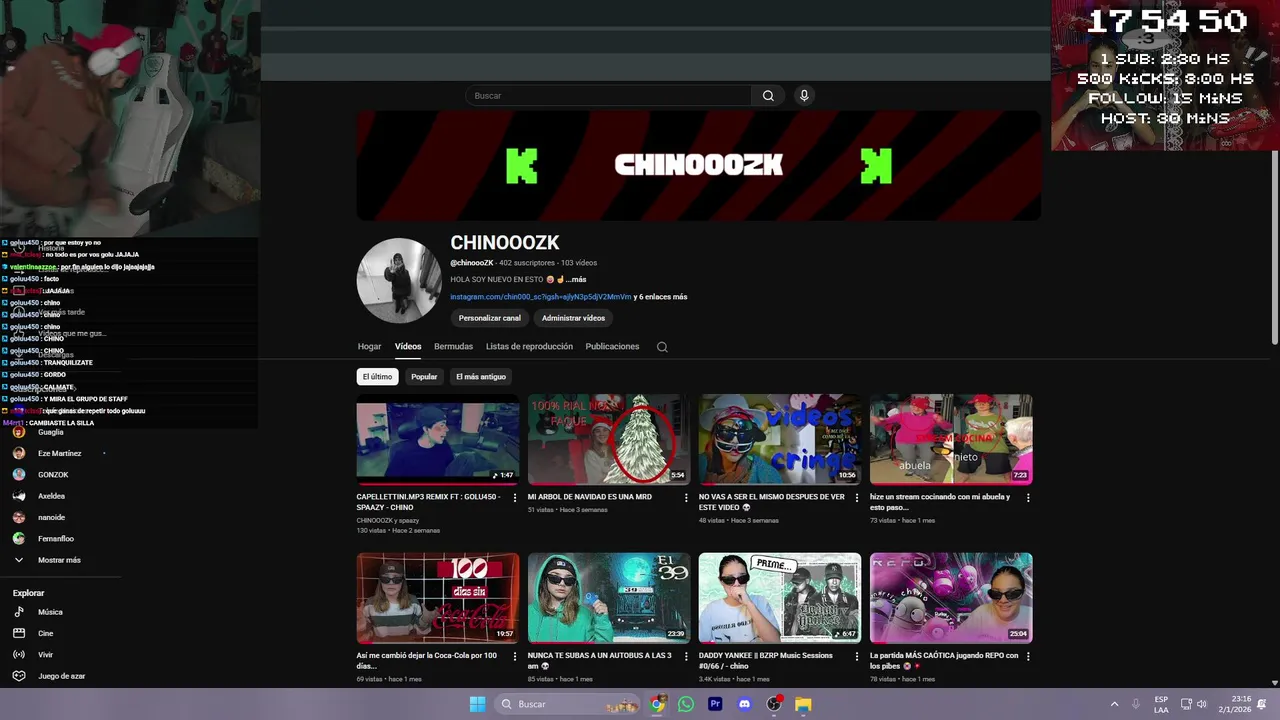This screenshot has width=1280, height=720.
Task: Open Adobe Premiere Pro from taskbar
Action: (x=715, y=704)
